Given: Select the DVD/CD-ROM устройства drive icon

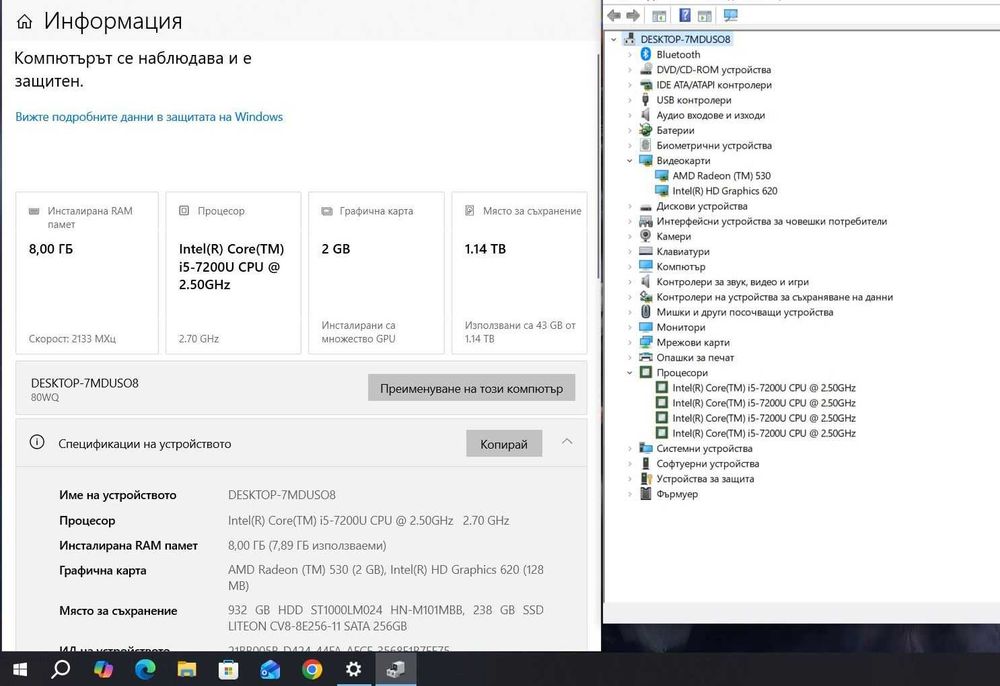Looking at the screenshot, I should pyautogui.click(x=645, y=69).
